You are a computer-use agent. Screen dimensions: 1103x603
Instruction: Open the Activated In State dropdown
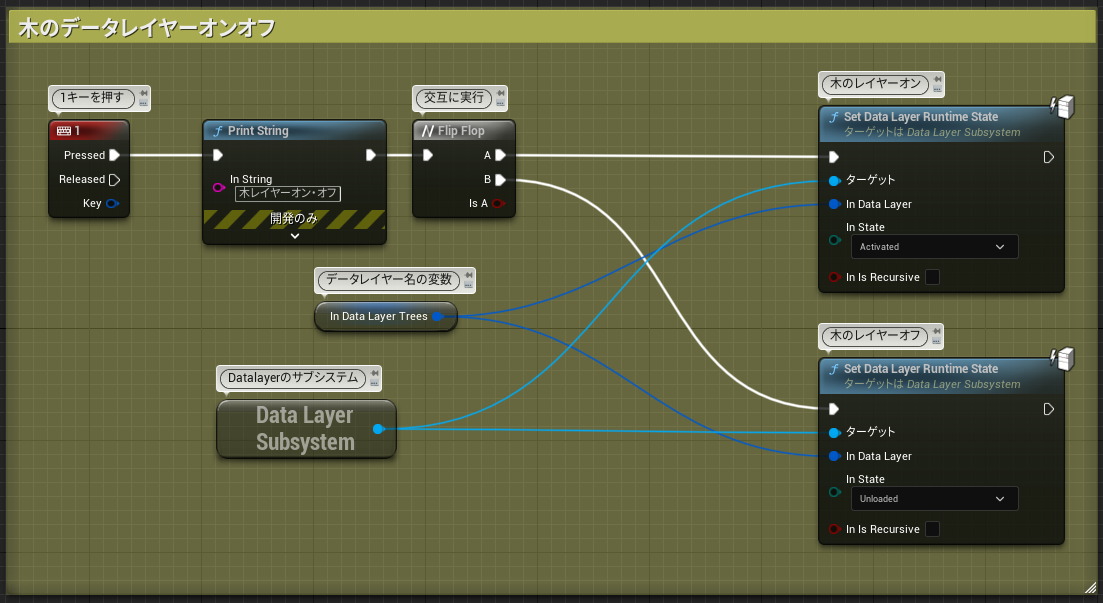(x=934, y=247)
